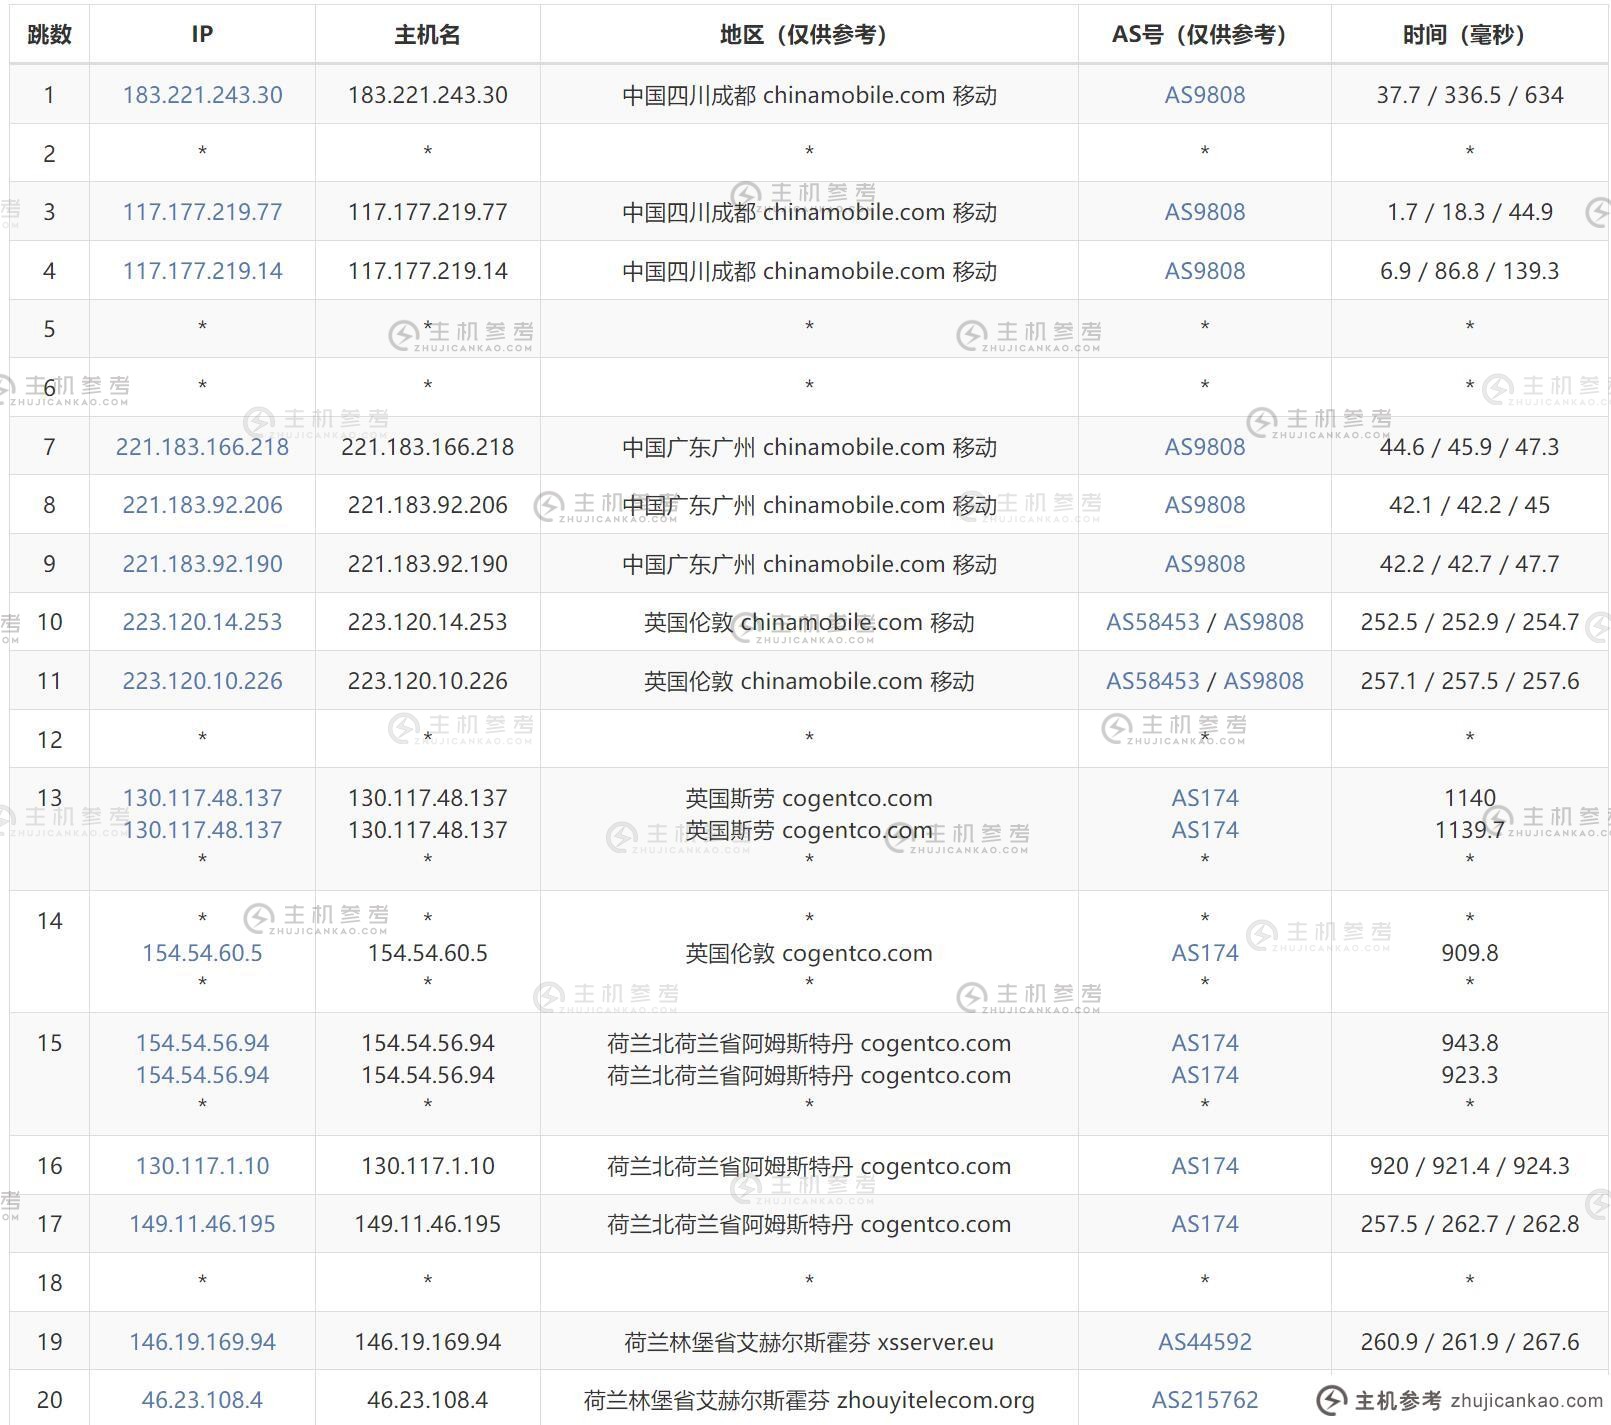1611x1425 pixels.
Task: Open IP link 130.117.1.10
Action: pyautogui.click(x=202, y=1166)
